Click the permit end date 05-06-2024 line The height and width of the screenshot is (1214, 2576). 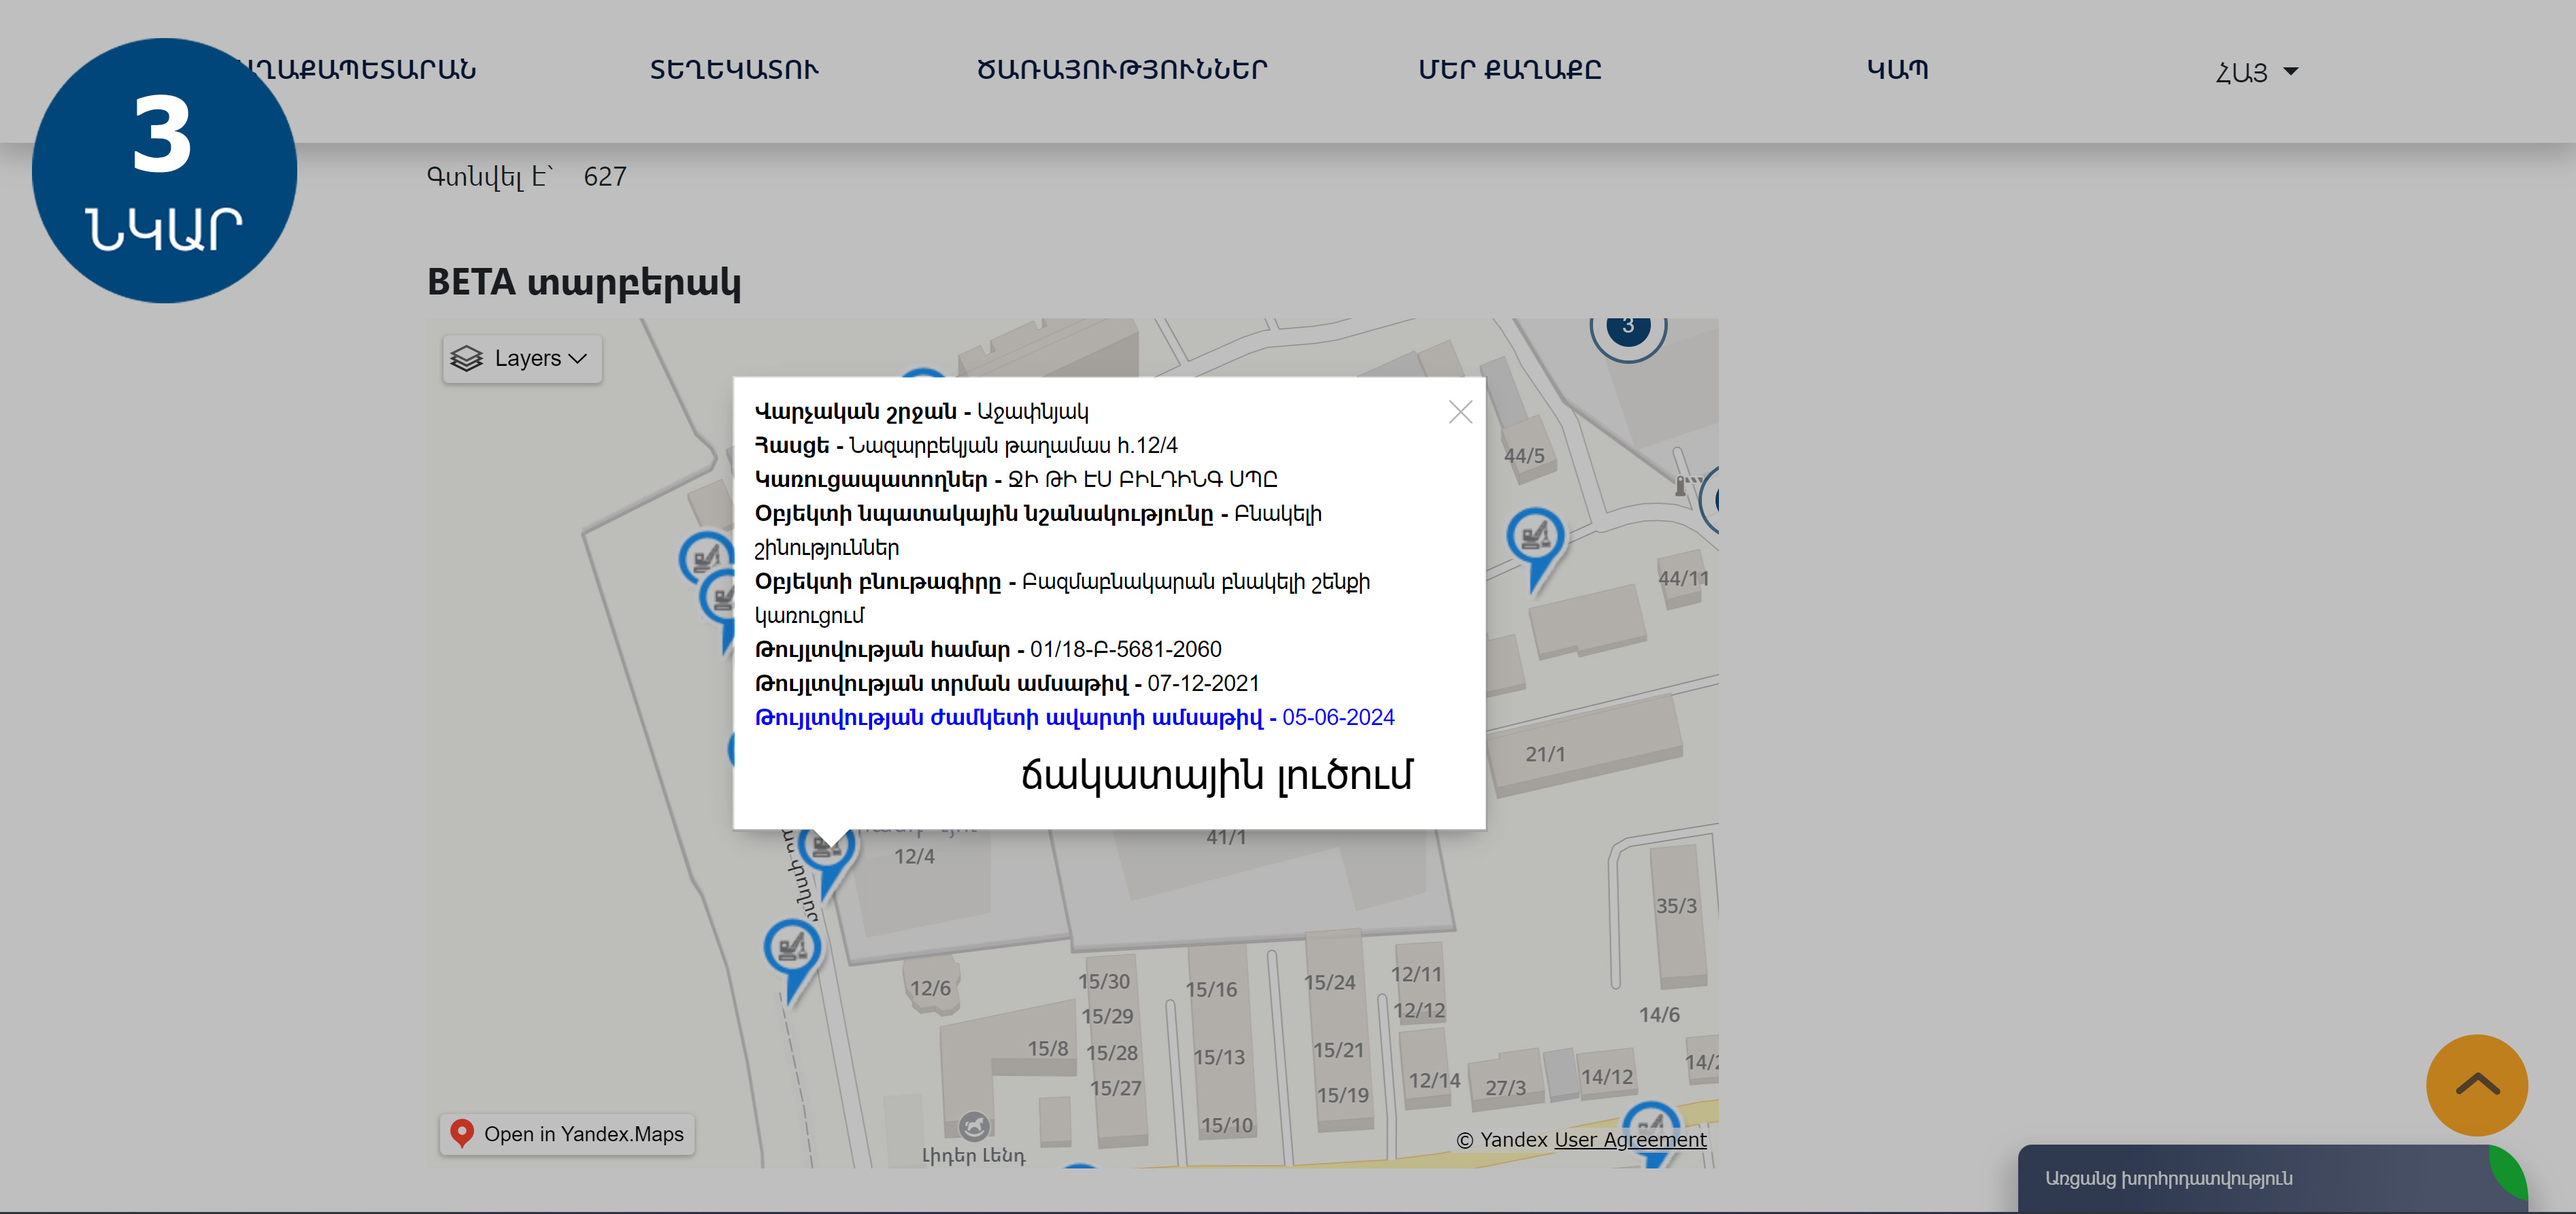[x=1074, y=717]
